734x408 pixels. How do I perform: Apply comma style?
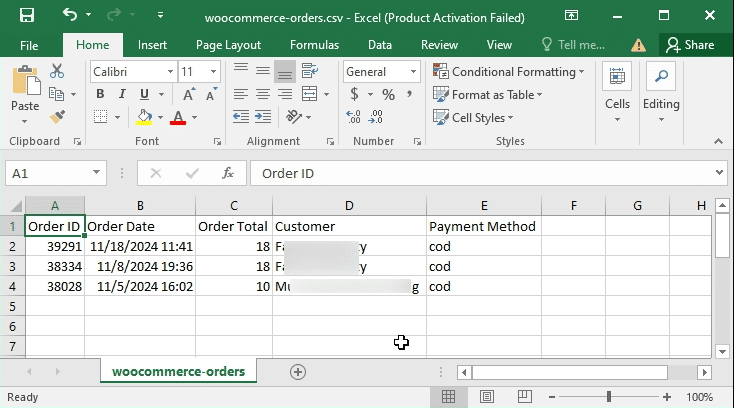tap(410, 95)
